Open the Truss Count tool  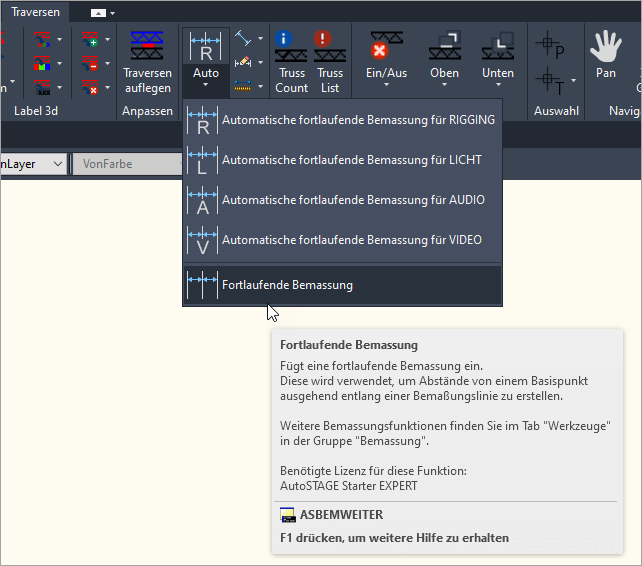[x=291, y=62]
